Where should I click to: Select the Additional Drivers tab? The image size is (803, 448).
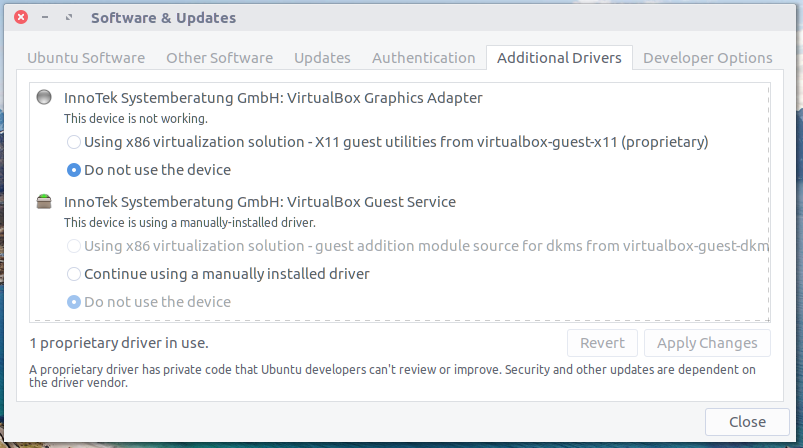click(559, 58)
